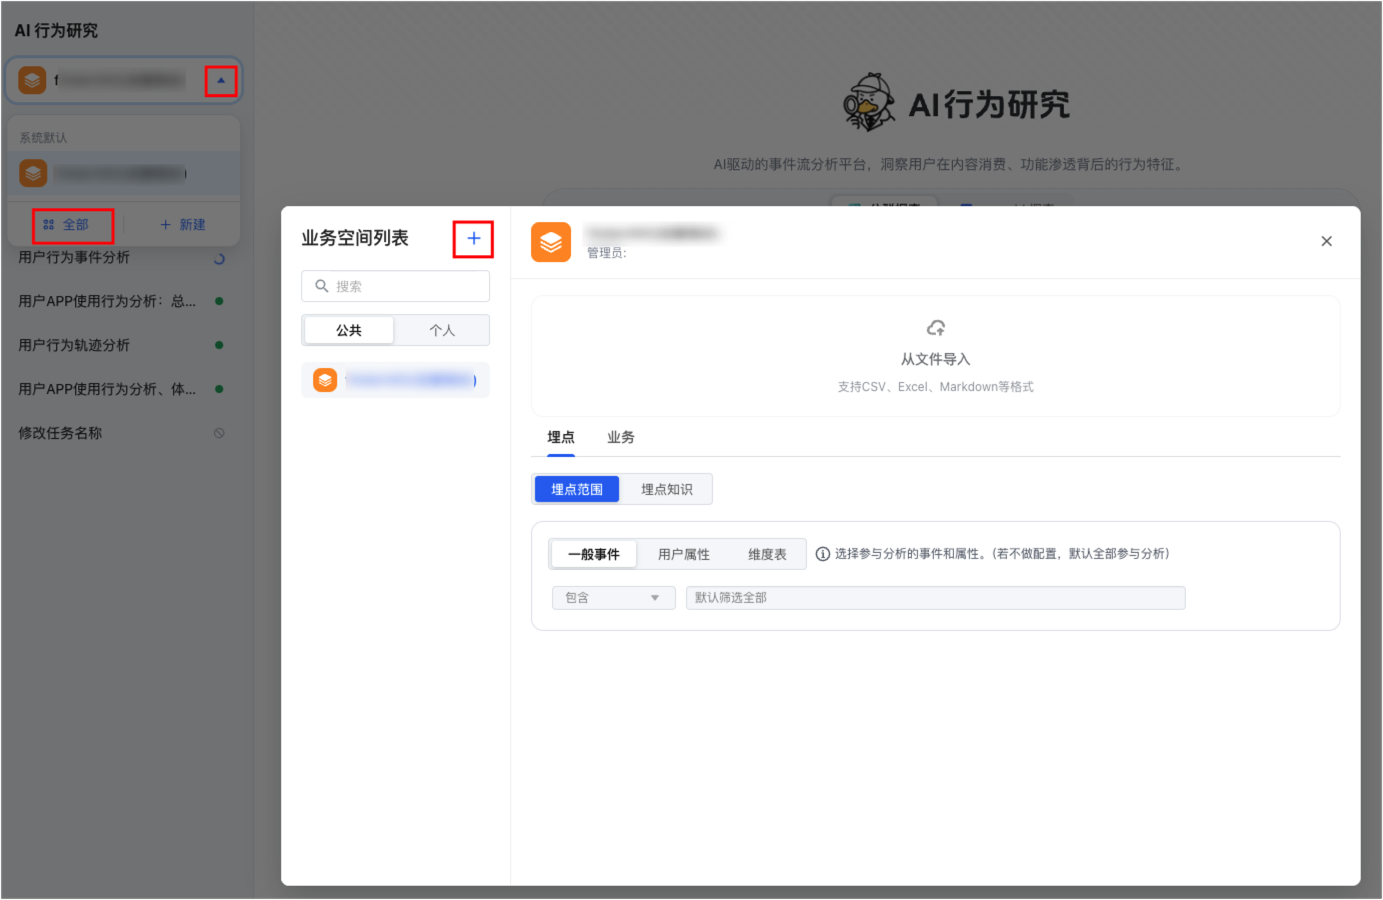Click the orange workspace icon in dialog header
1383x900 pixels.
(x=551, y=242)
